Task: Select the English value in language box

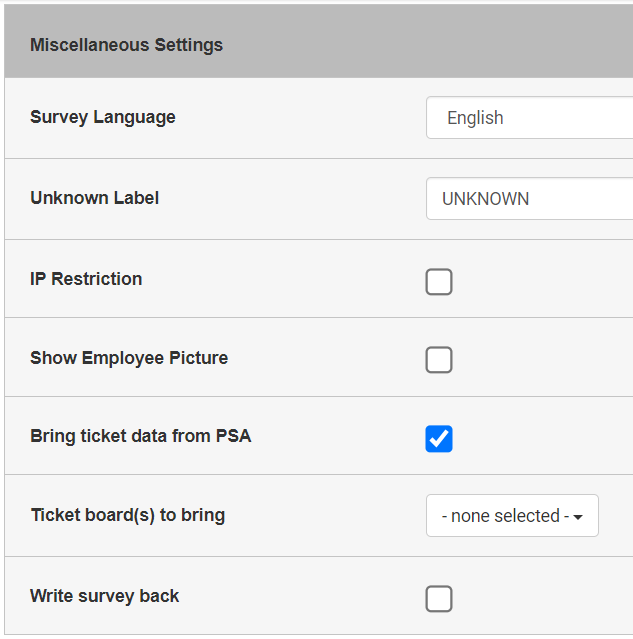Action: tap(475, 118)
